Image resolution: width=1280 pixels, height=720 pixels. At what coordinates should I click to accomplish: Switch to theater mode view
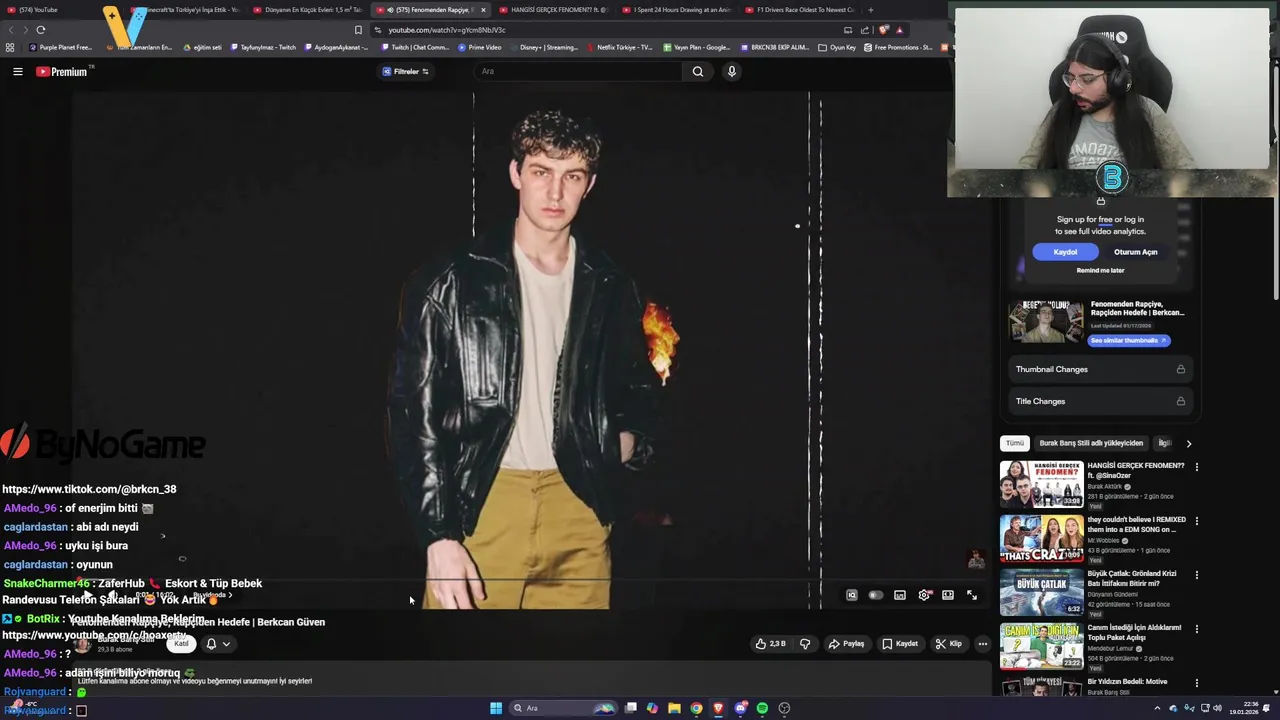[948, 595]
